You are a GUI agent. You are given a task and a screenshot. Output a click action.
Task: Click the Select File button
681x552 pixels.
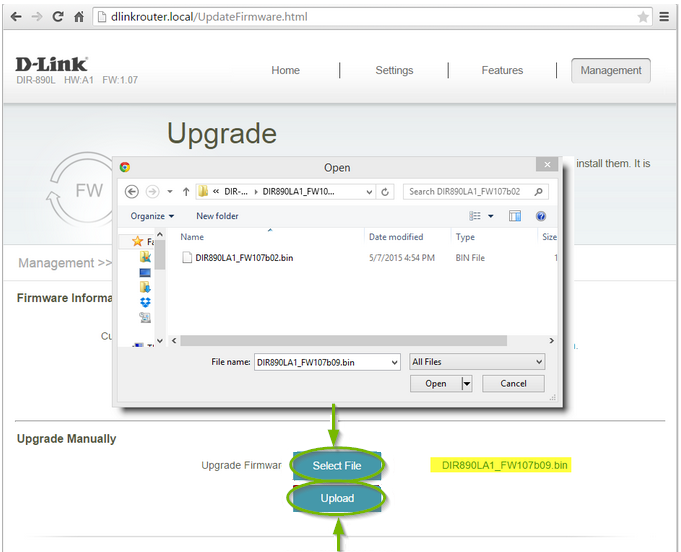(337, 466)
